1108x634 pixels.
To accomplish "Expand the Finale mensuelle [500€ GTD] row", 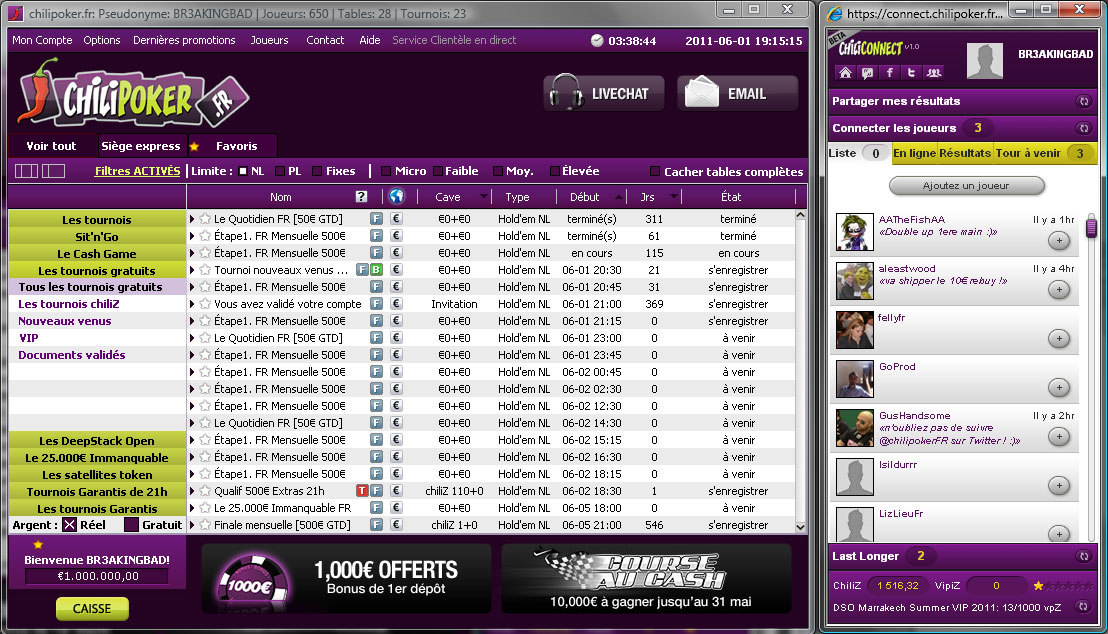I will 192,524.
